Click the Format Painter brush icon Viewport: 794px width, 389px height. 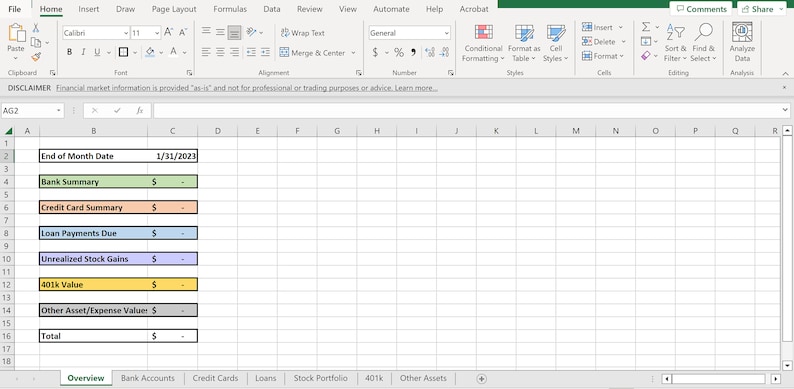[x=35, y=57]
